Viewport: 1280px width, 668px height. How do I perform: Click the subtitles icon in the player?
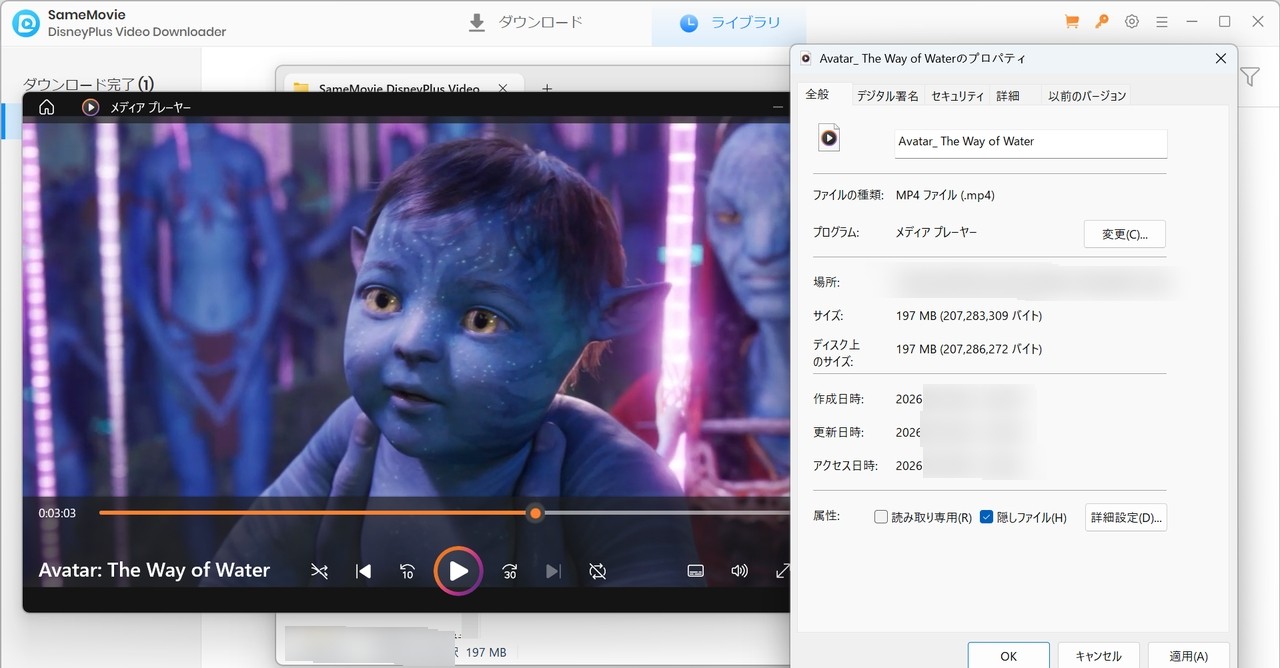695,570
